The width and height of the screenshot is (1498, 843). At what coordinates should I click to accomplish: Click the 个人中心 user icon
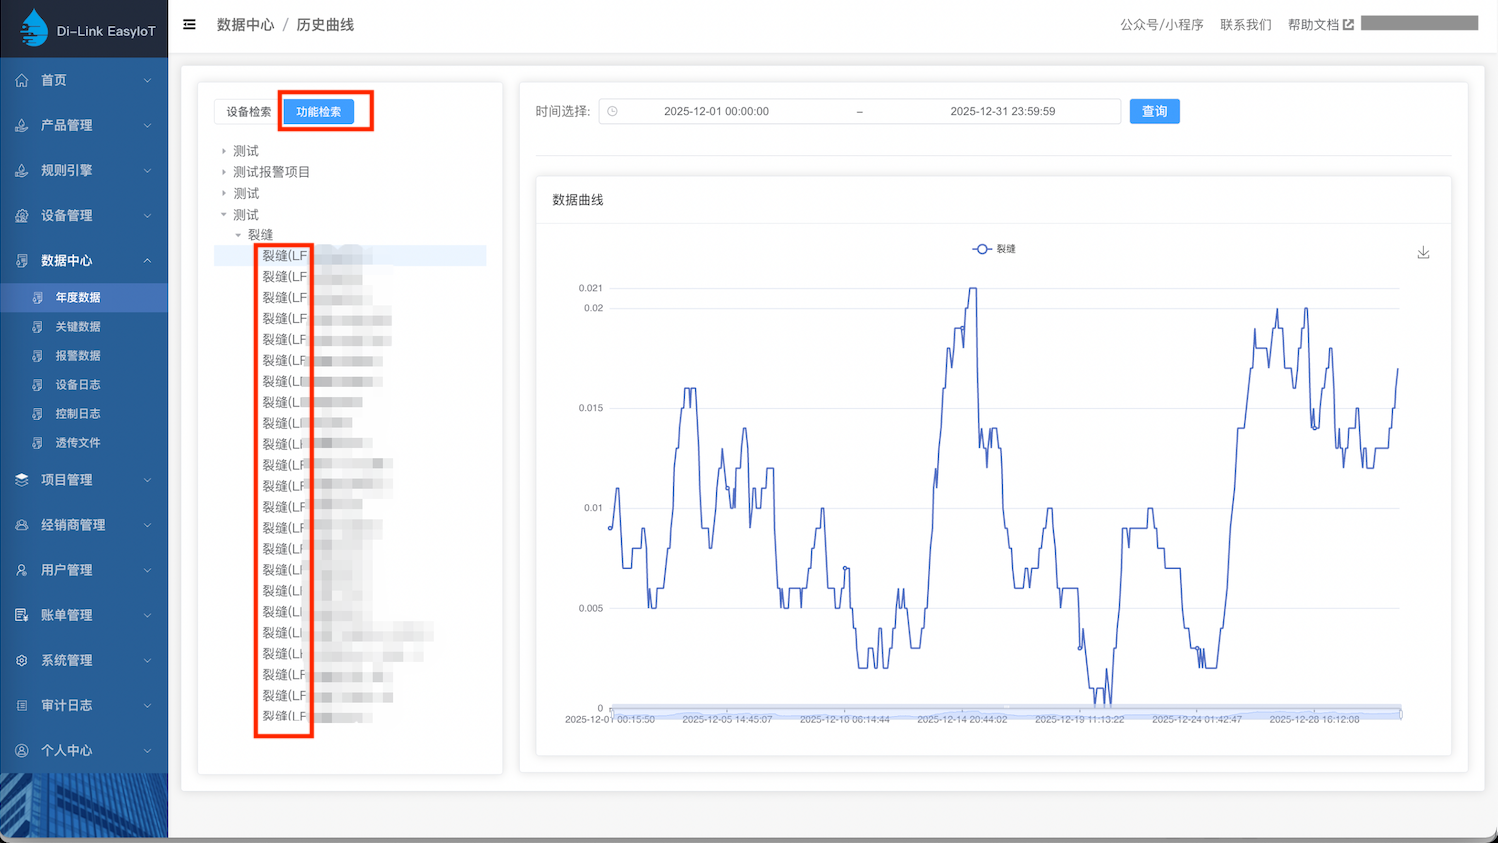22,750
